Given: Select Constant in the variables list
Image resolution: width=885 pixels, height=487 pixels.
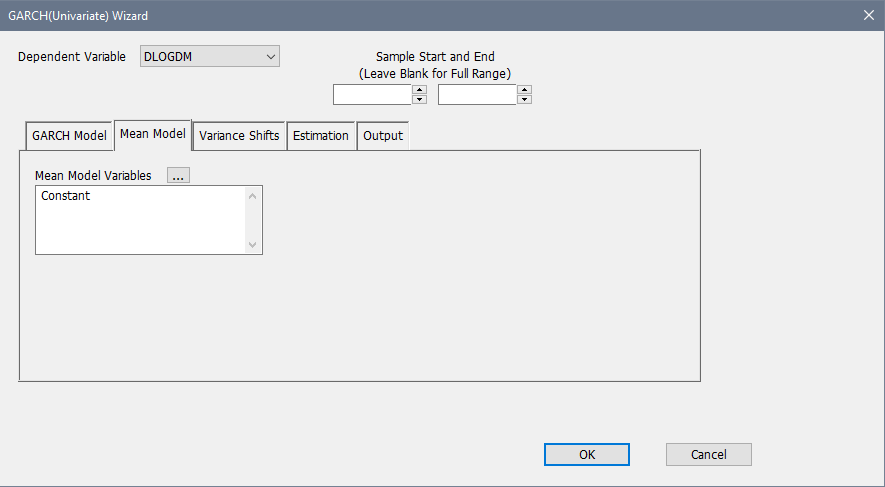Looking at the screenshot, I should coord(66,197).
